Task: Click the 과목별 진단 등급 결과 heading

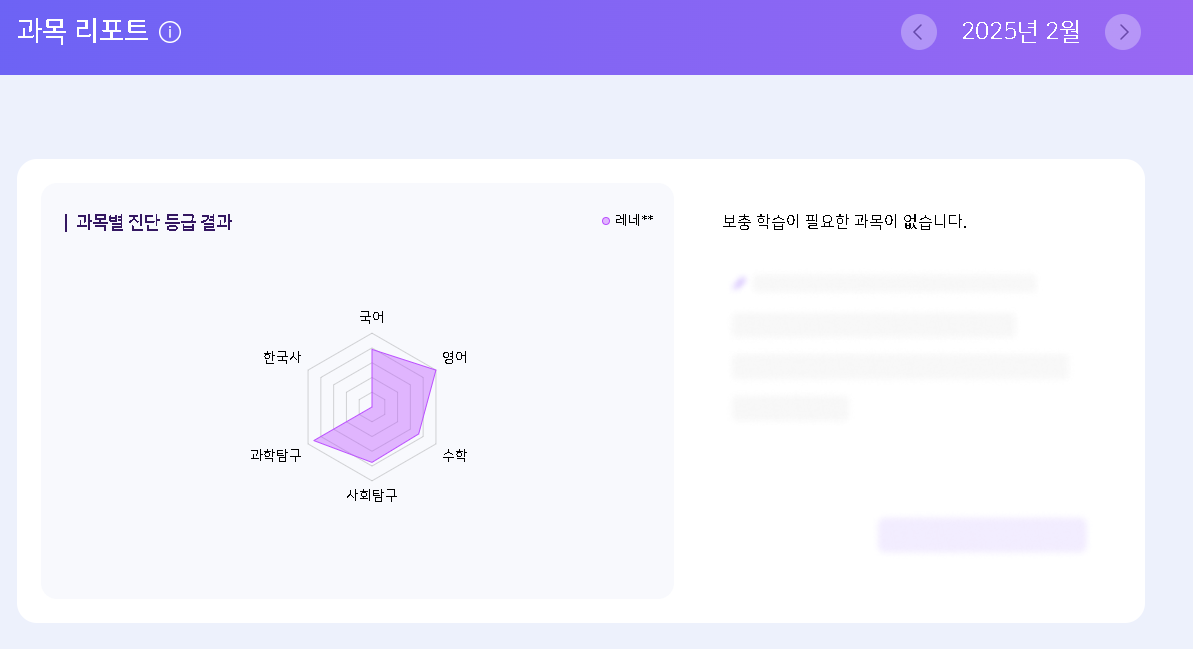Action: (154, 223)
